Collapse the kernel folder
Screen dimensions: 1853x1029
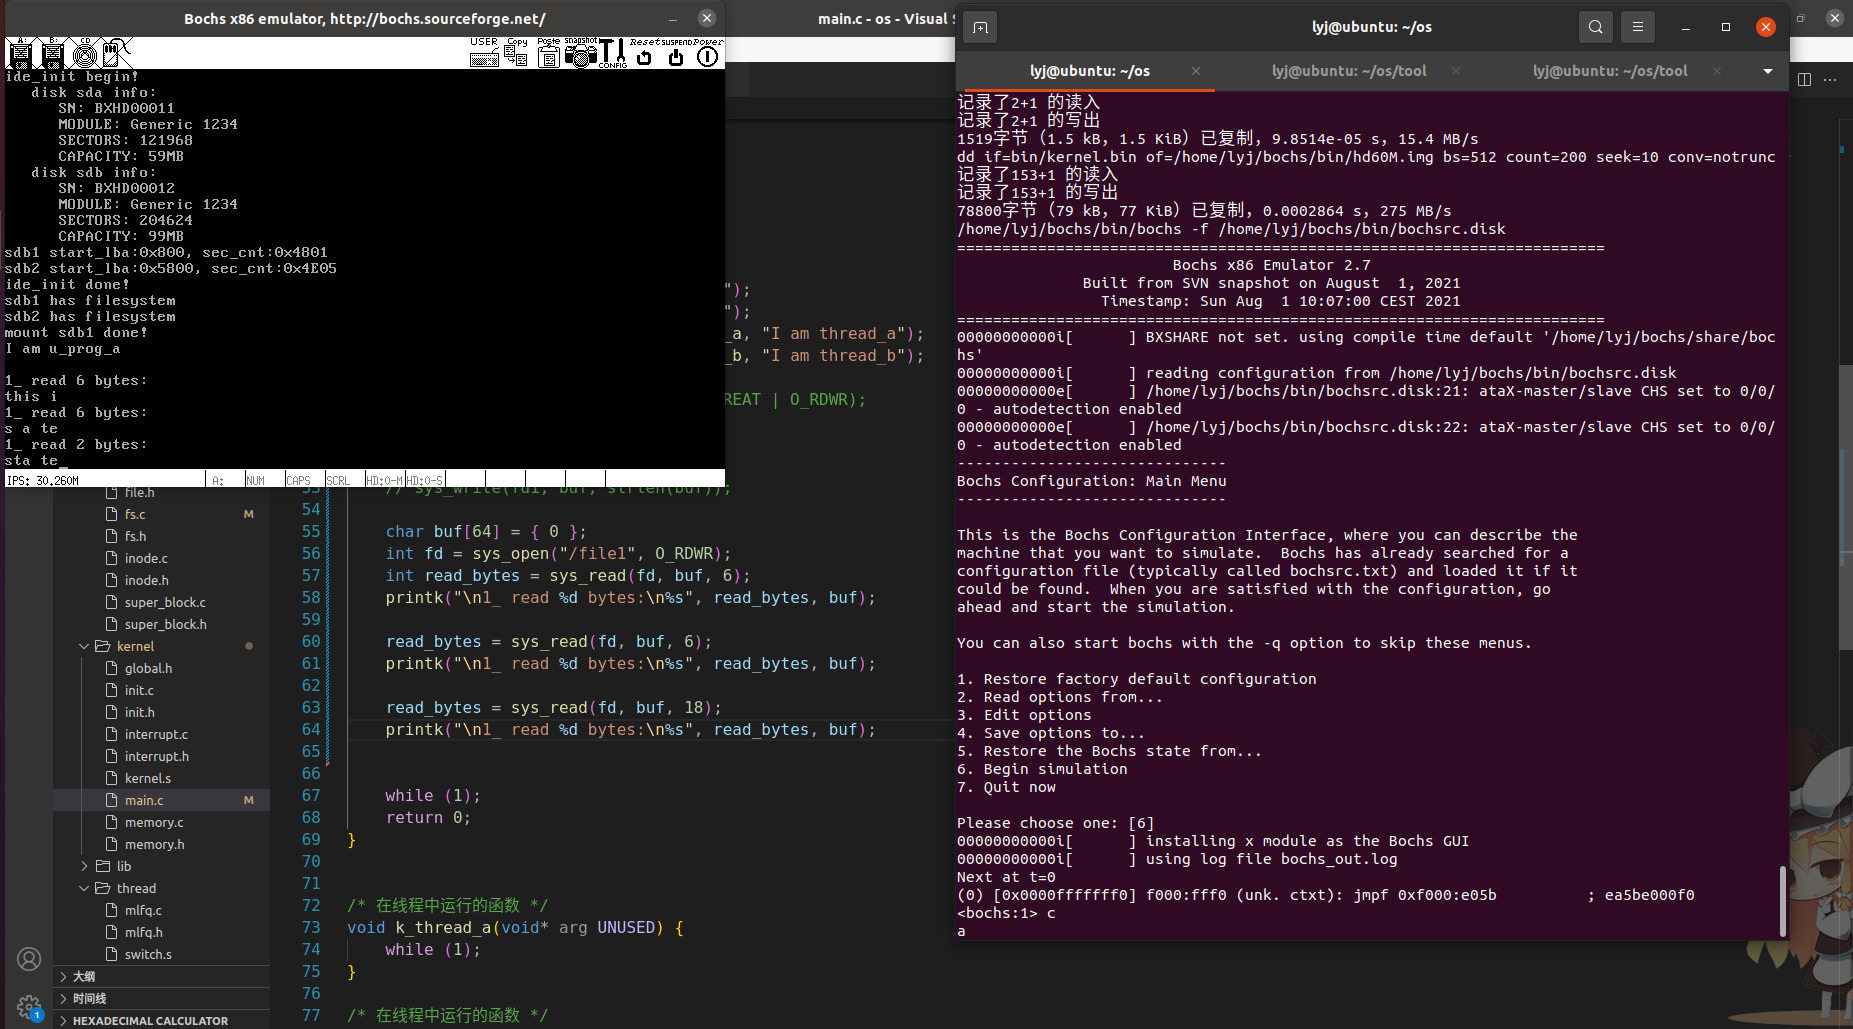click(135, 646)
